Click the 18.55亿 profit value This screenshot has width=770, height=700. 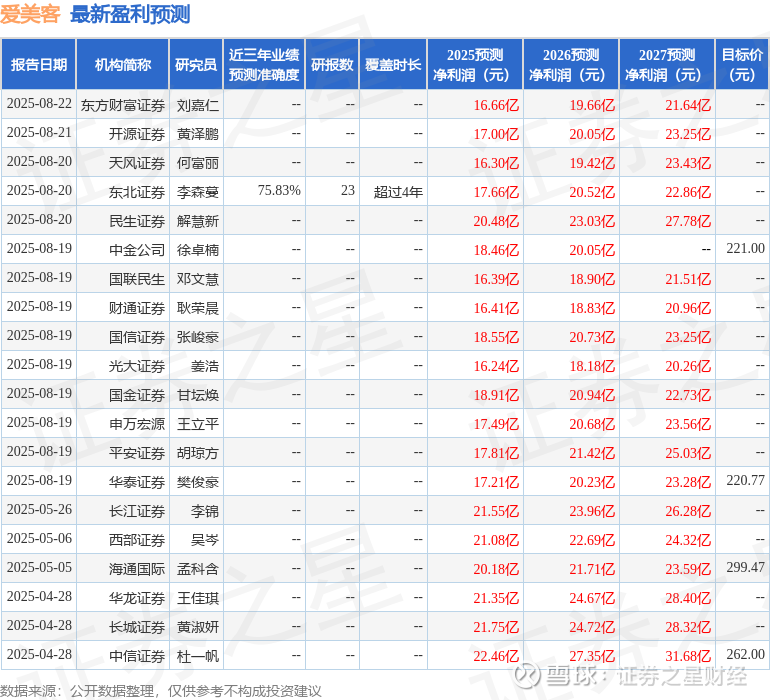tap(496, 337)
